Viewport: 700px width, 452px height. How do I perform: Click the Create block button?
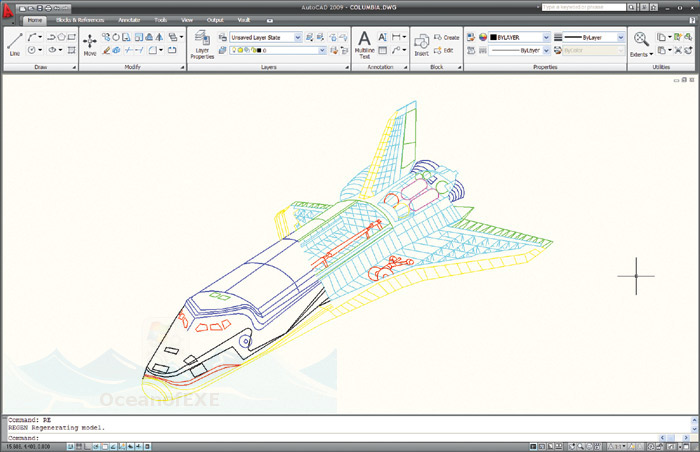point(446,38)
